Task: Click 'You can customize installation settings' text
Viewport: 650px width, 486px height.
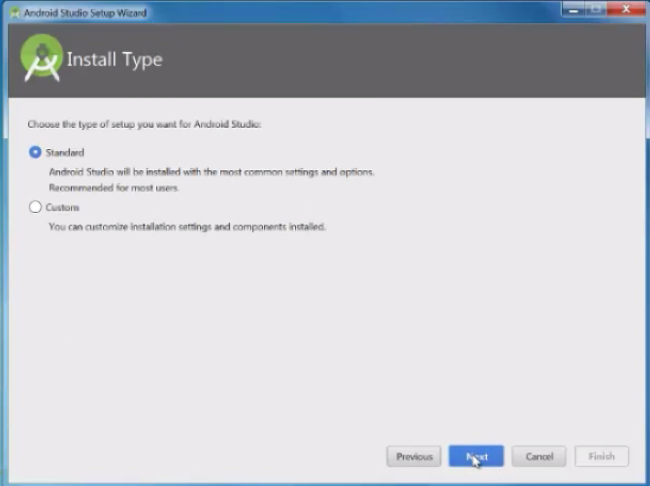Action: pos(187,227)
